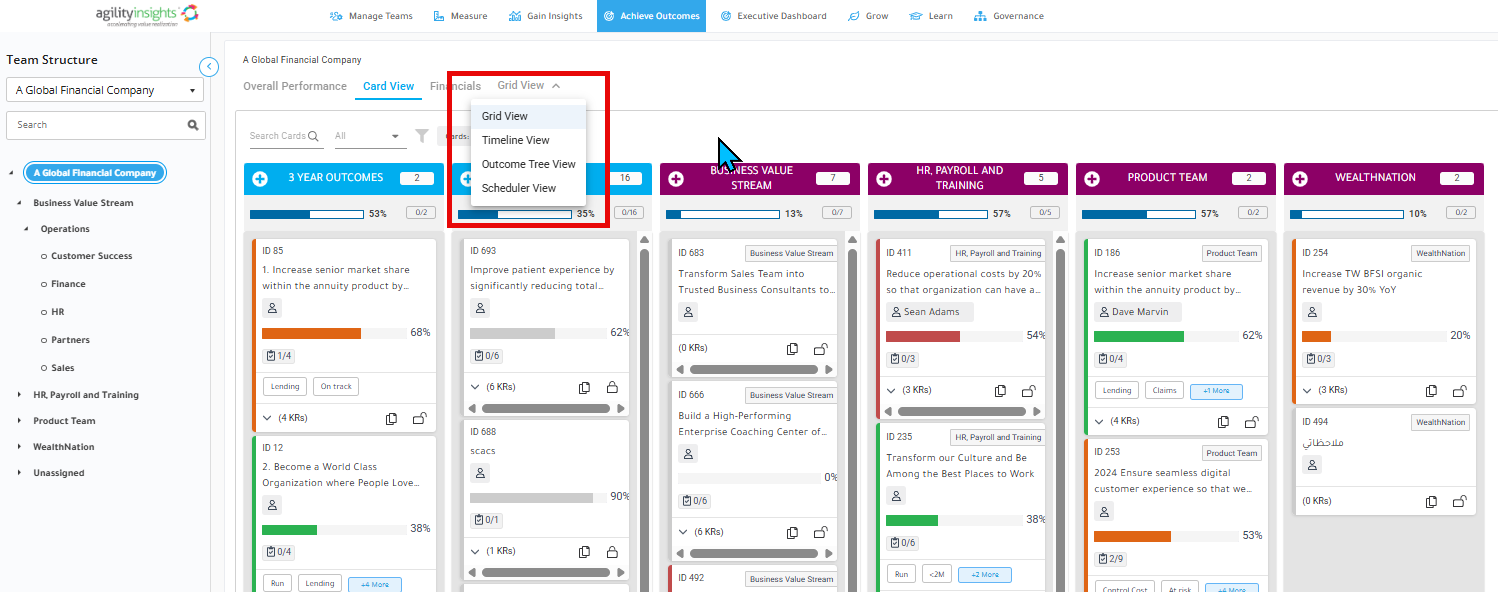Copy card ID 494
The image size is (1498, 592).
click(x=1432, y=501)
